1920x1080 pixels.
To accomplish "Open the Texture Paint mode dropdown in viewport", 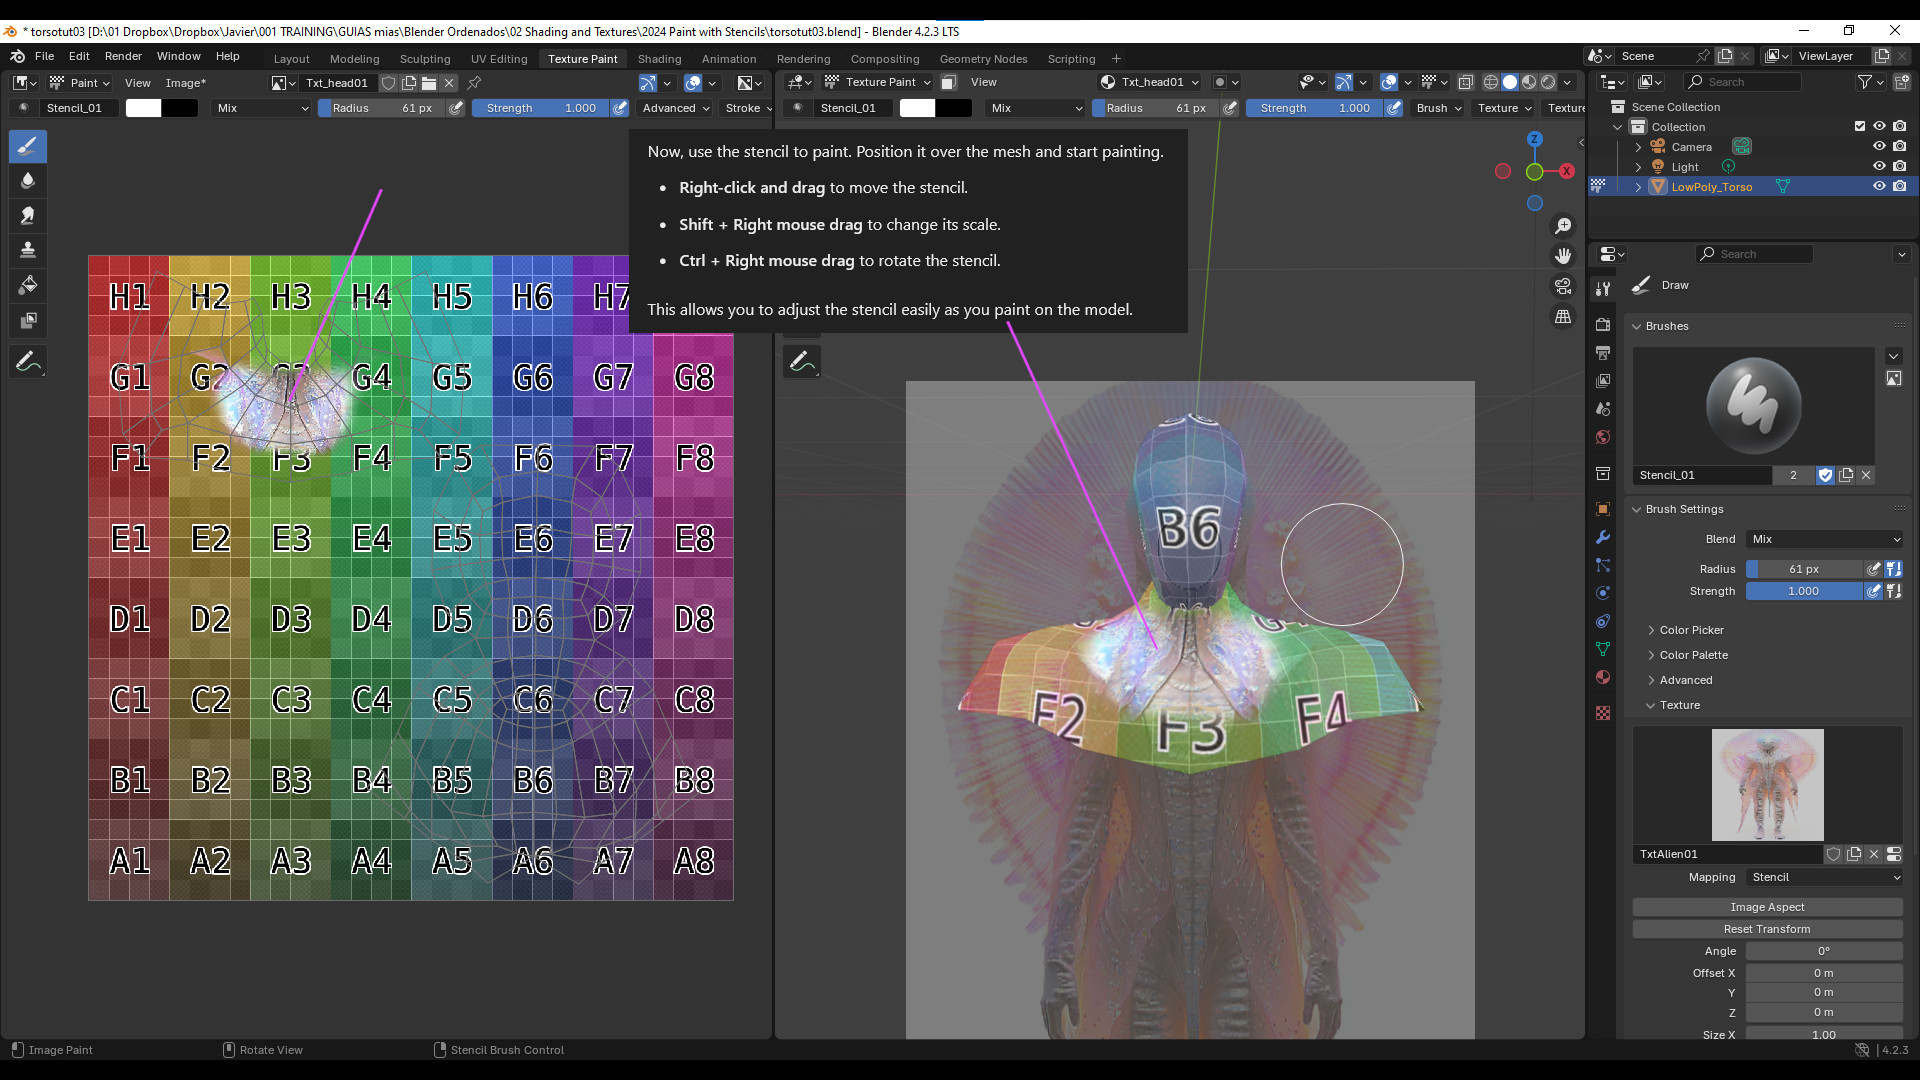I will point(877,82).
